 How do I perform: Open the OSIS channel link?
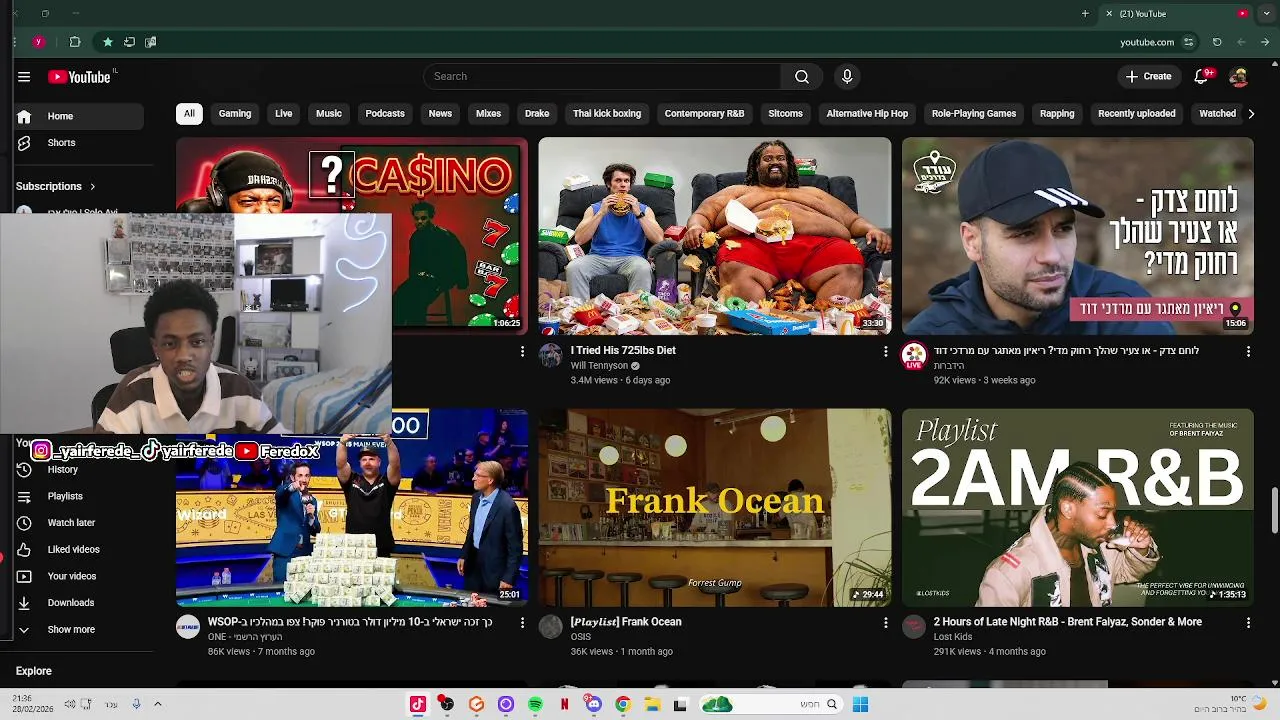point(581,637)
